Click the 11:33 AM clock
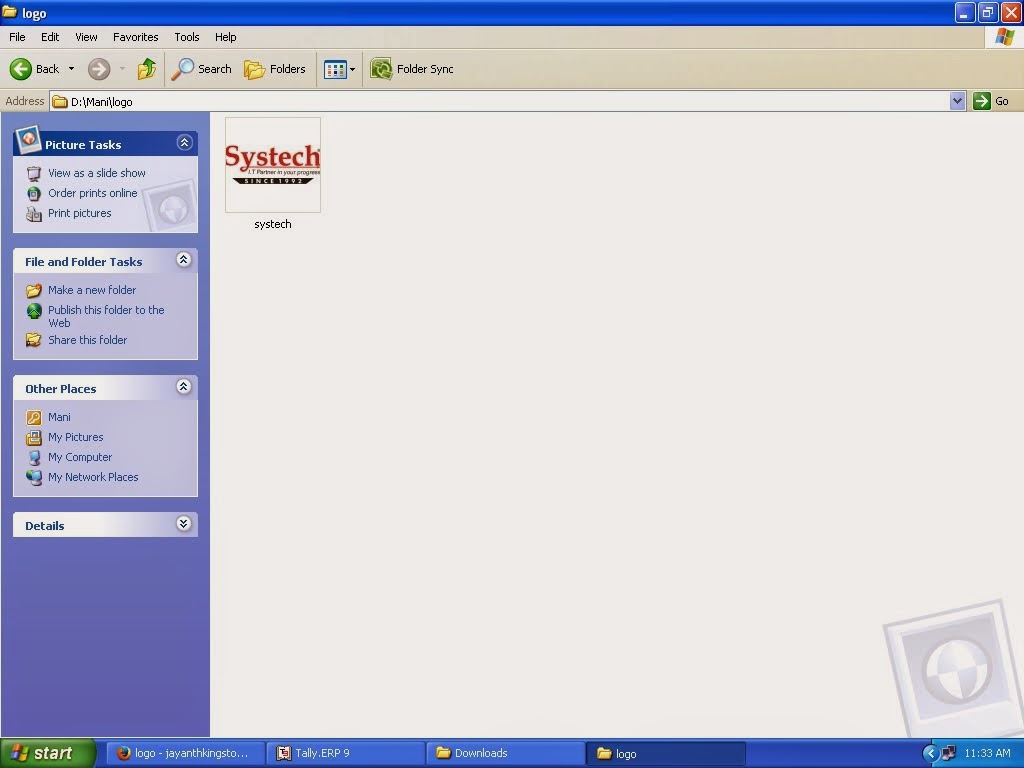Screen dimensions: 1024x768 point(987,753)
